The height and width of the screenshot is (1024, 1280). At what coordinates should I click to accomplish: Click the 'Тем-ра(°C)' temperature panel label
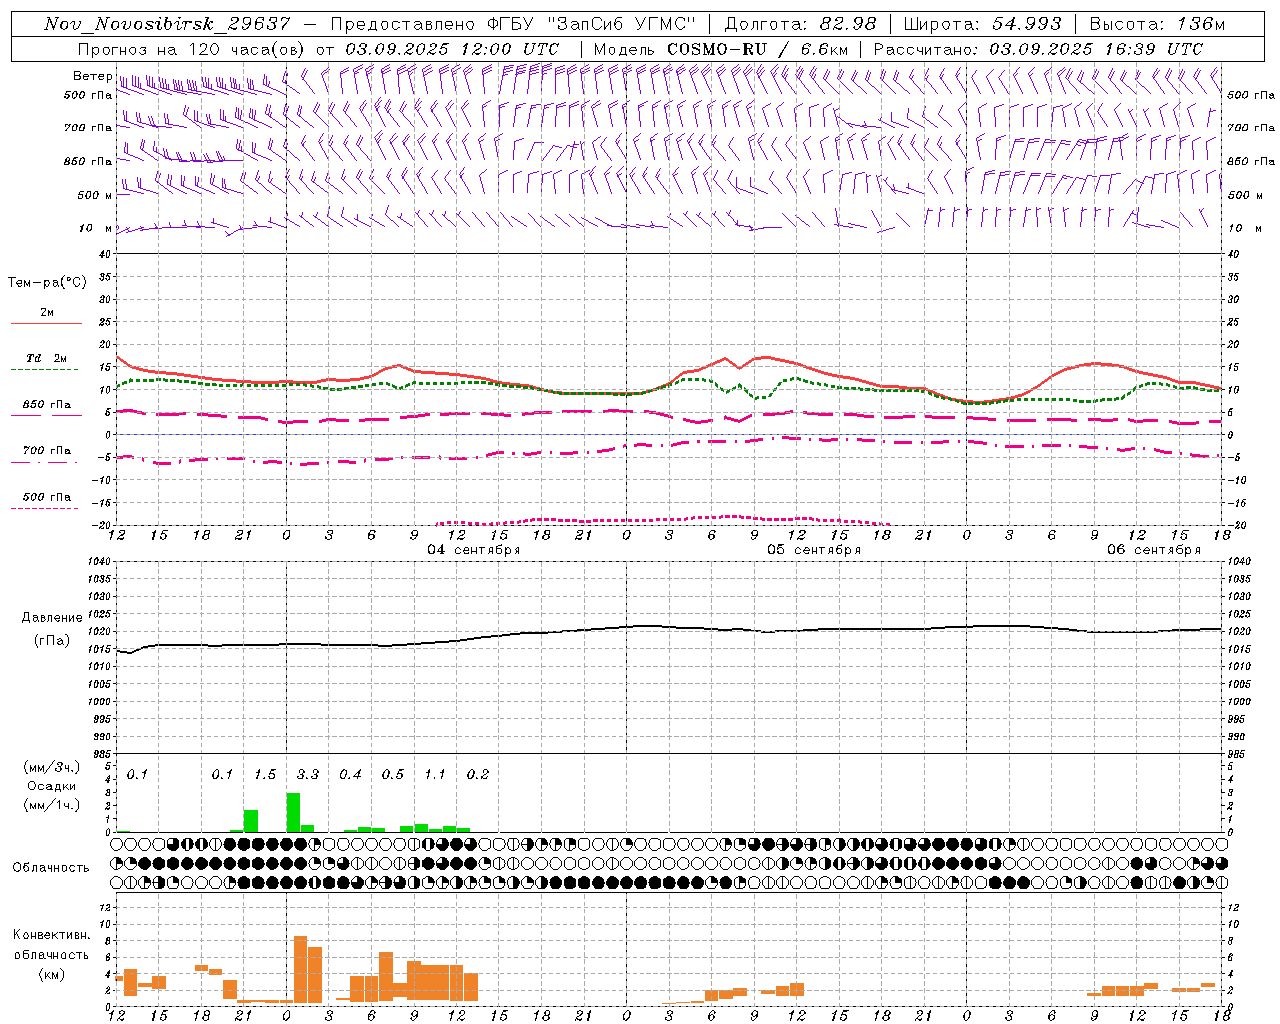point(47,283)
